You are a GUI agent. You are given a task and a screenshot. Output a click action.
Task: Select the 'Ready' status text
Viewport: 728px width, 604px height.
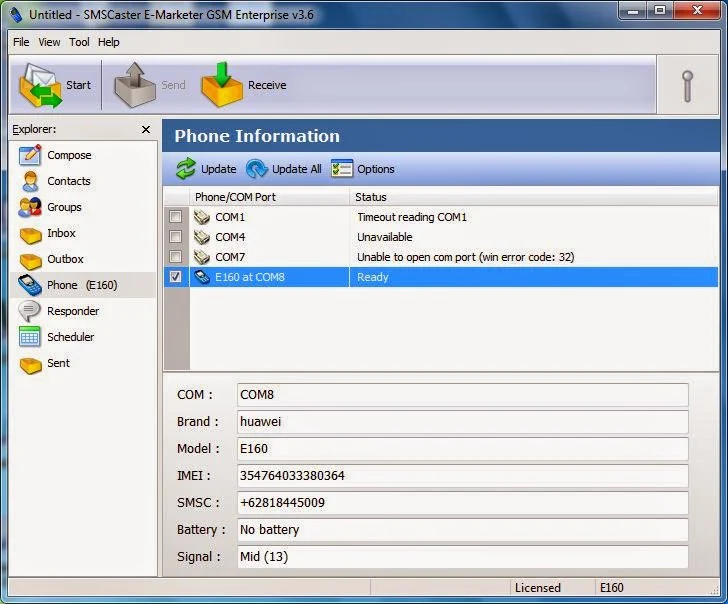[x=373, y=277]
